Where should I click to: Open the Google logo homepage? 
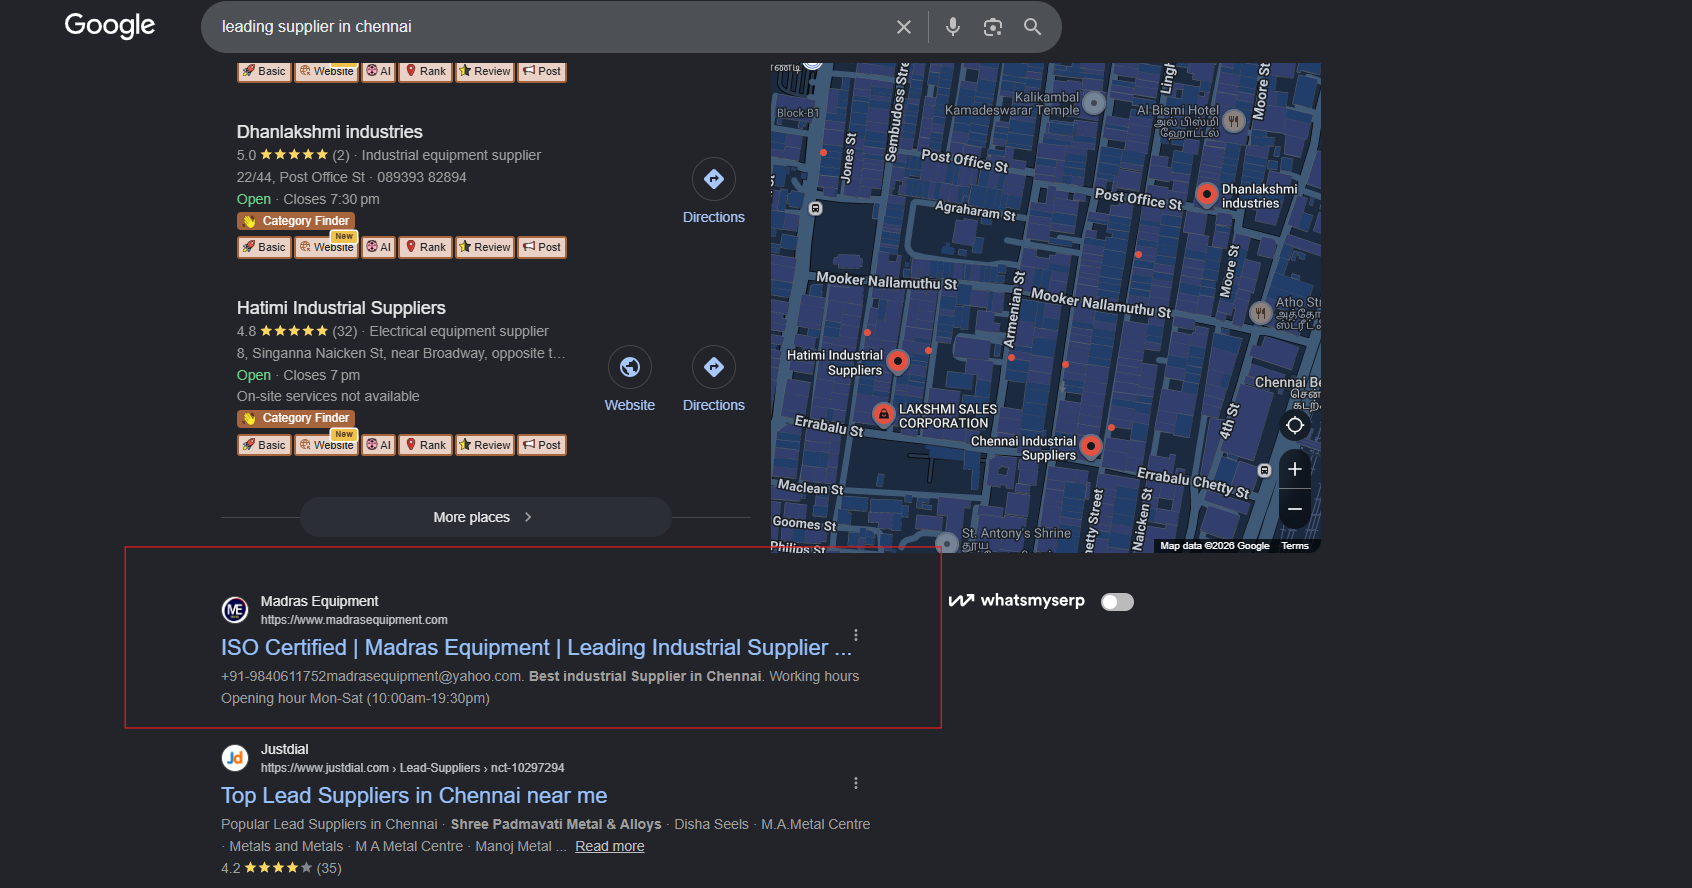[x=110, y=25]
